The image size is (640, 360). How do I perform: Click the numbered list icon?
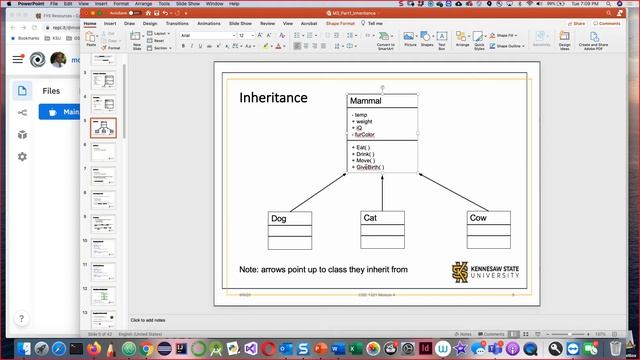[x=310, y=36]
